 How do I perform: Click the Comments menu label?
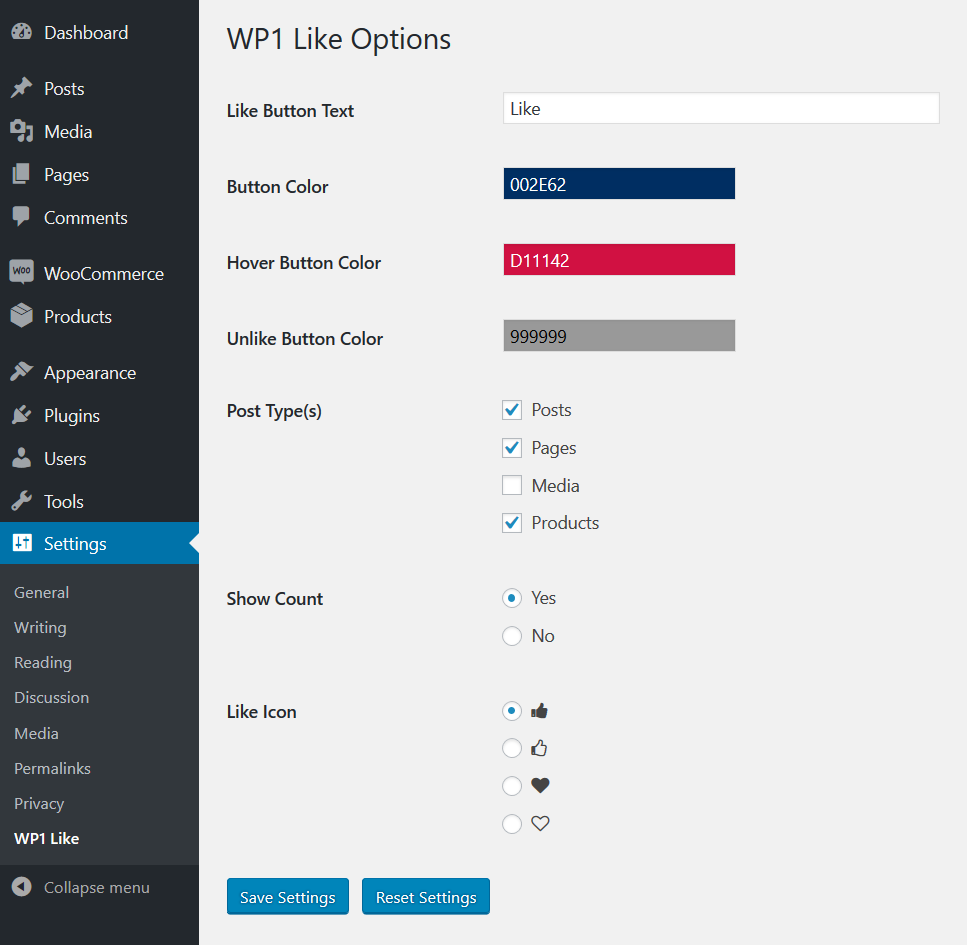86,218
